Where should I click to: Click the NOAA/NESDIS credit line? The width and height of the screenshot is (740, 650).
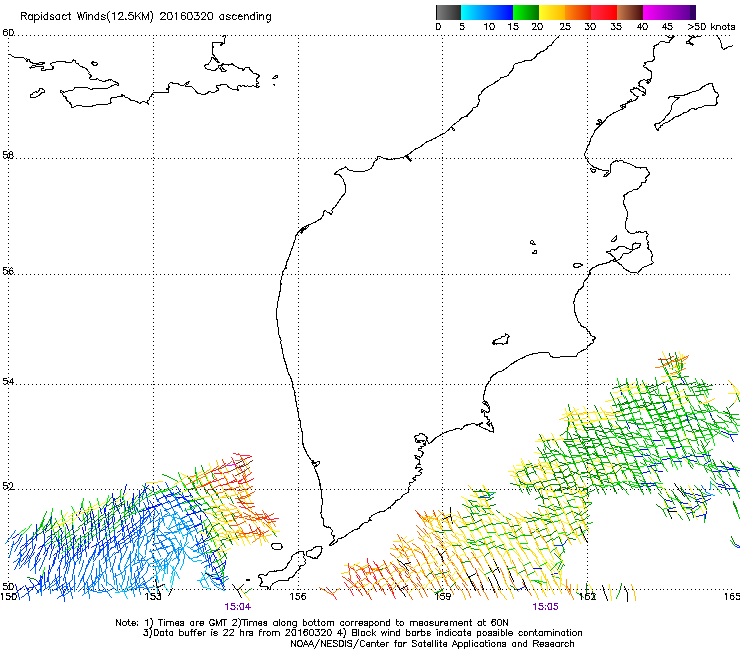point(432,644)
